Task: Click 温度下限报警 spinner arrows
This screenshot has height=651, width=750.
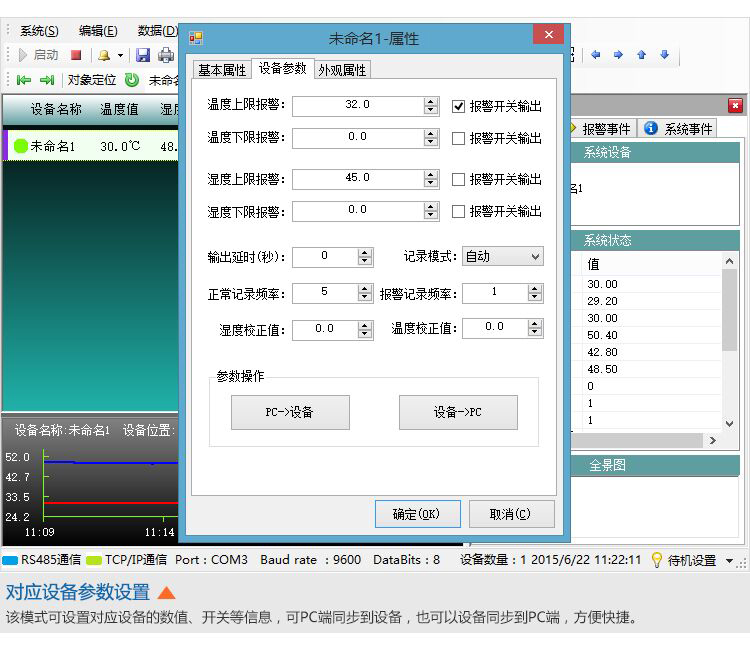Action: coord(430,138)
